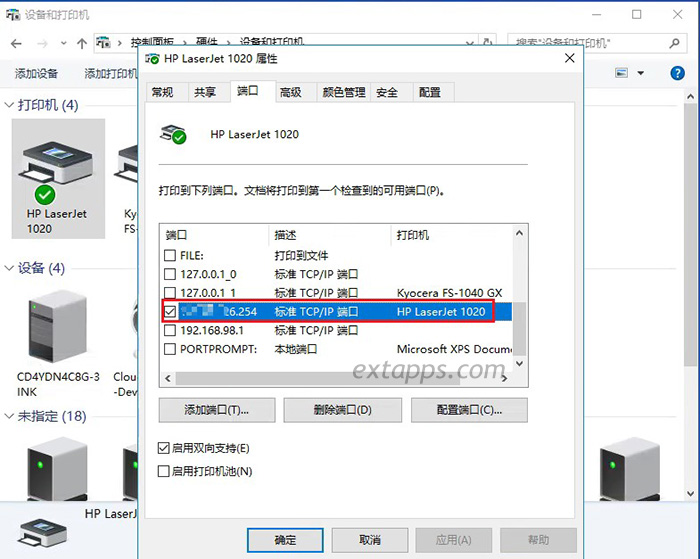Select Kyocera FS-1040 GX printer cell

[x=450, y=293]
